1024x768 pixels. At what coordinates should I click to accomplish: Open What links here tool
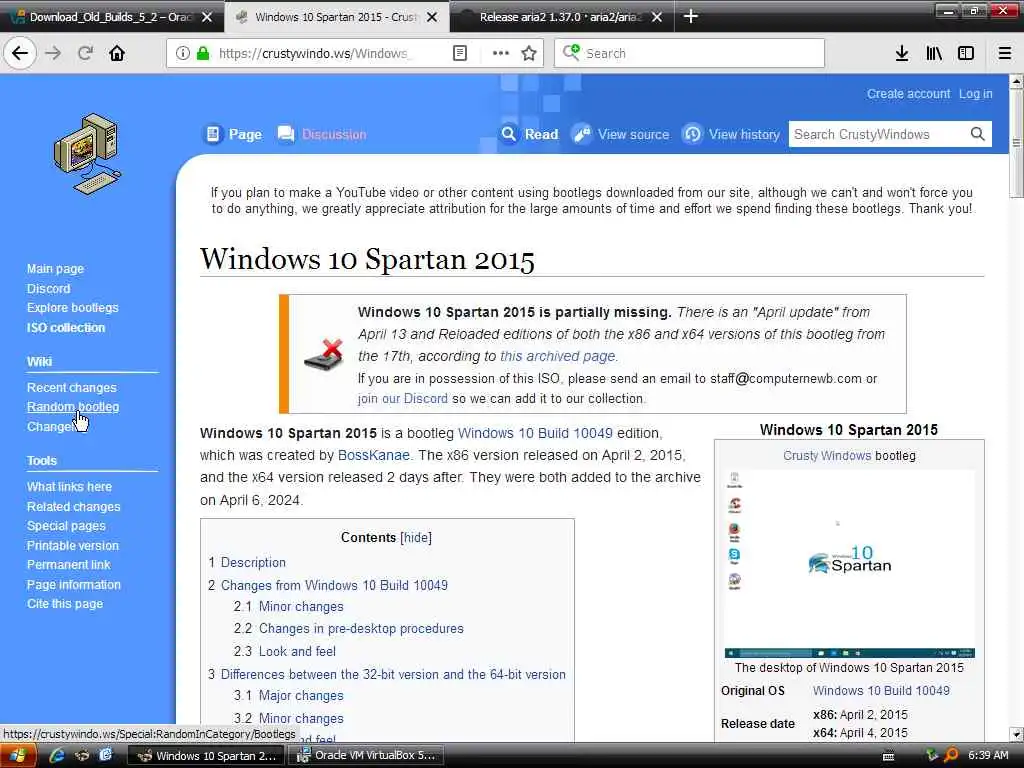[69, 487]
